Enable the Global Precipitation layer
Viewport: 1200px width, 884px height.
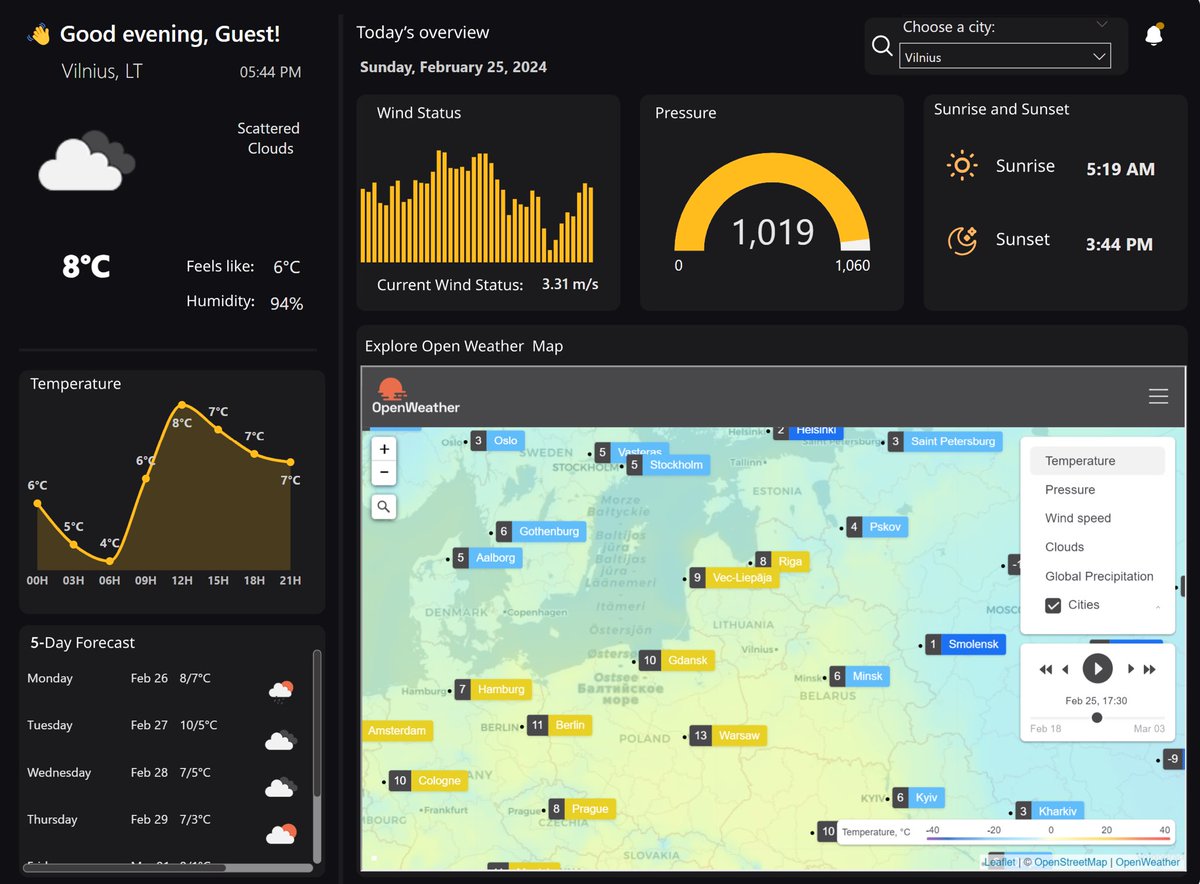[1099, 576]
